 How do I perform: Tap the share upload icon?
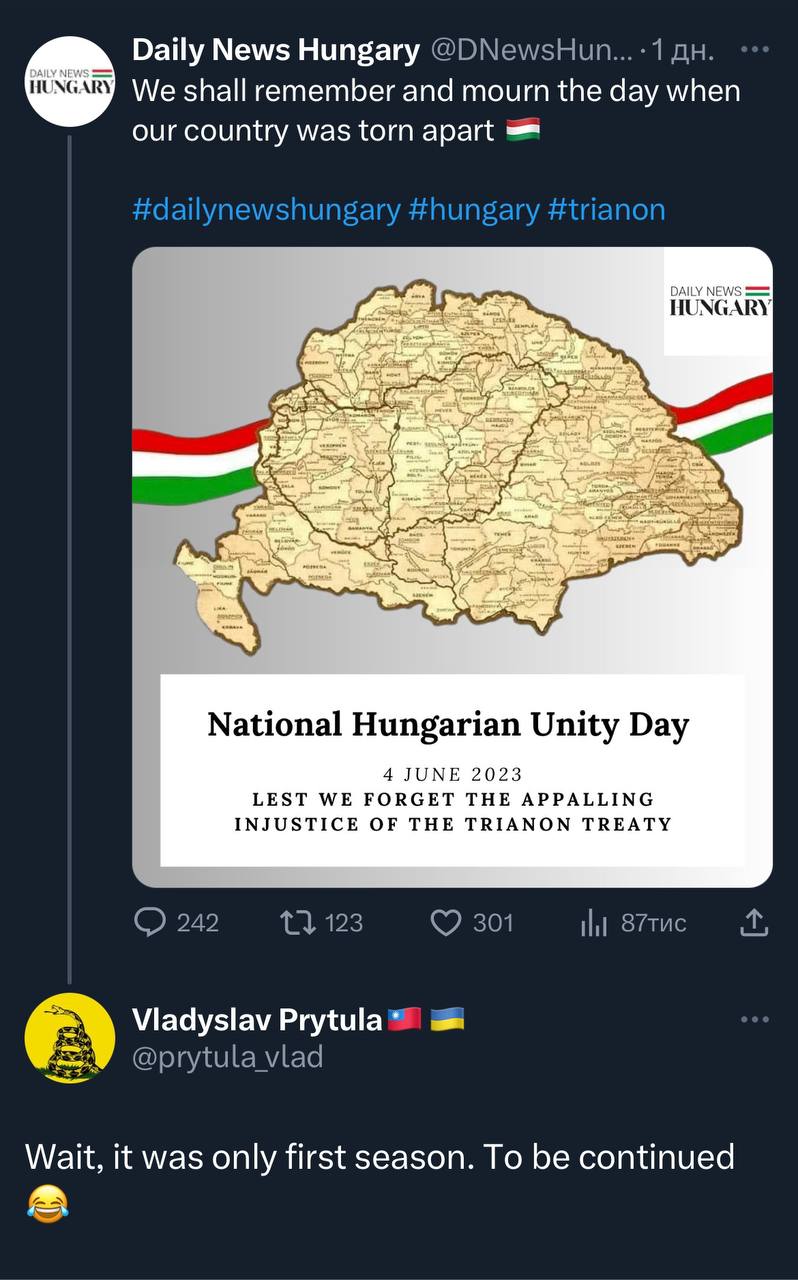(x=754, y=922)
